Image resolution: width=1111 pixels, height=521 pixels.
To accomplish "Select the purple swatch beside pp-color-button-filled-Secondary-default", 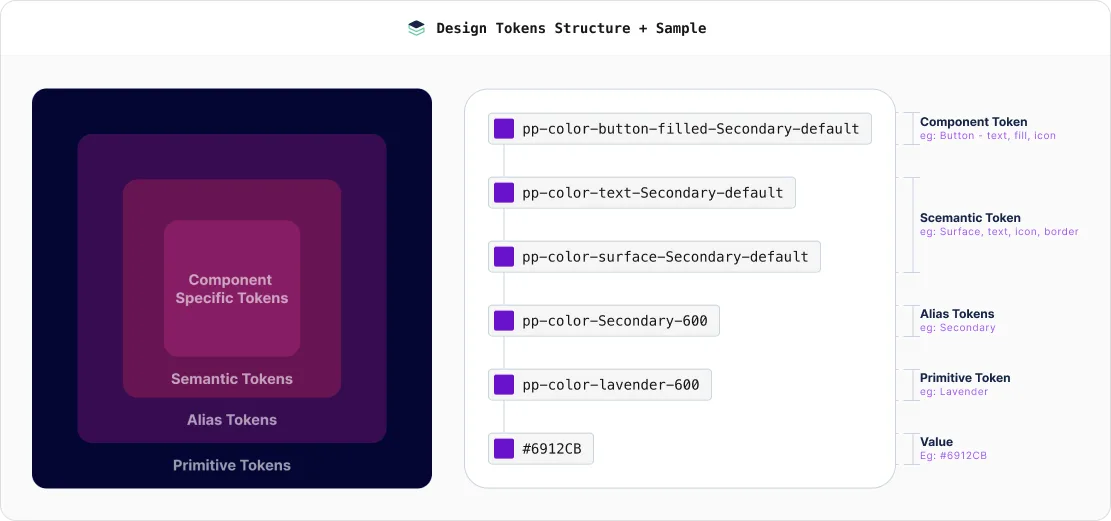I will 504,129.
